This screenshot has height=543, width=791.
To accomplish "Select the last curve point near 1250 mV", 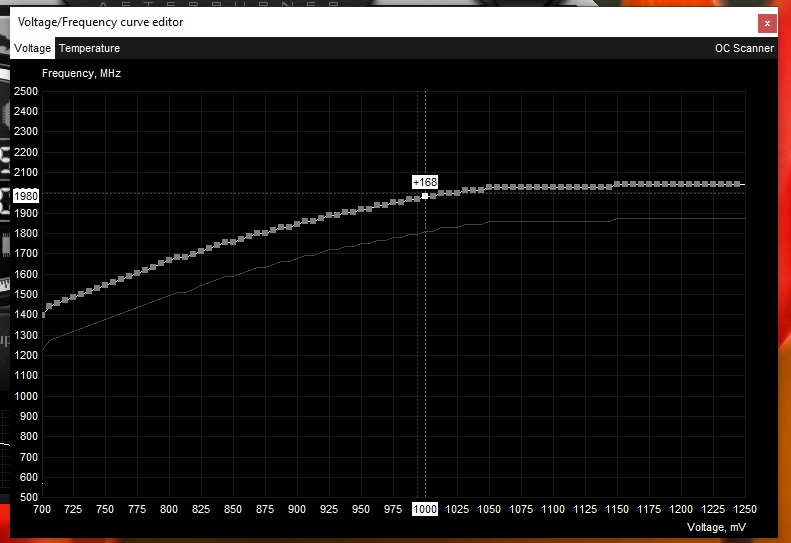I will 737,184.
